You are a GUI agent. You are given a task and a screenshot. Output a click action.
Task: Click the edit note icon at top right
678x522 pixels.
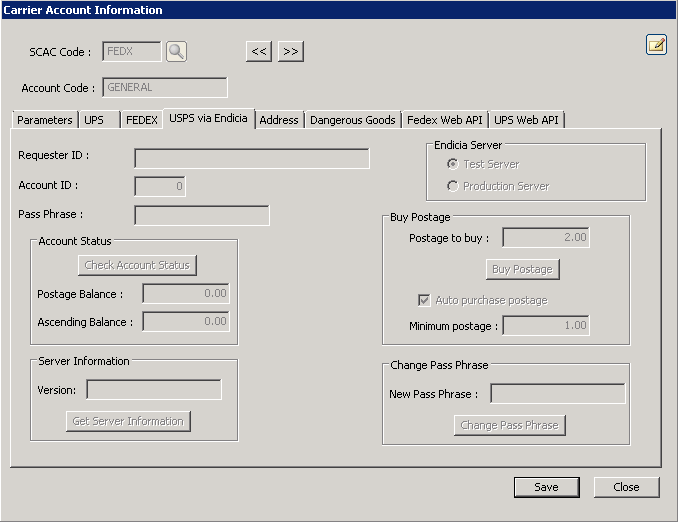656,44
